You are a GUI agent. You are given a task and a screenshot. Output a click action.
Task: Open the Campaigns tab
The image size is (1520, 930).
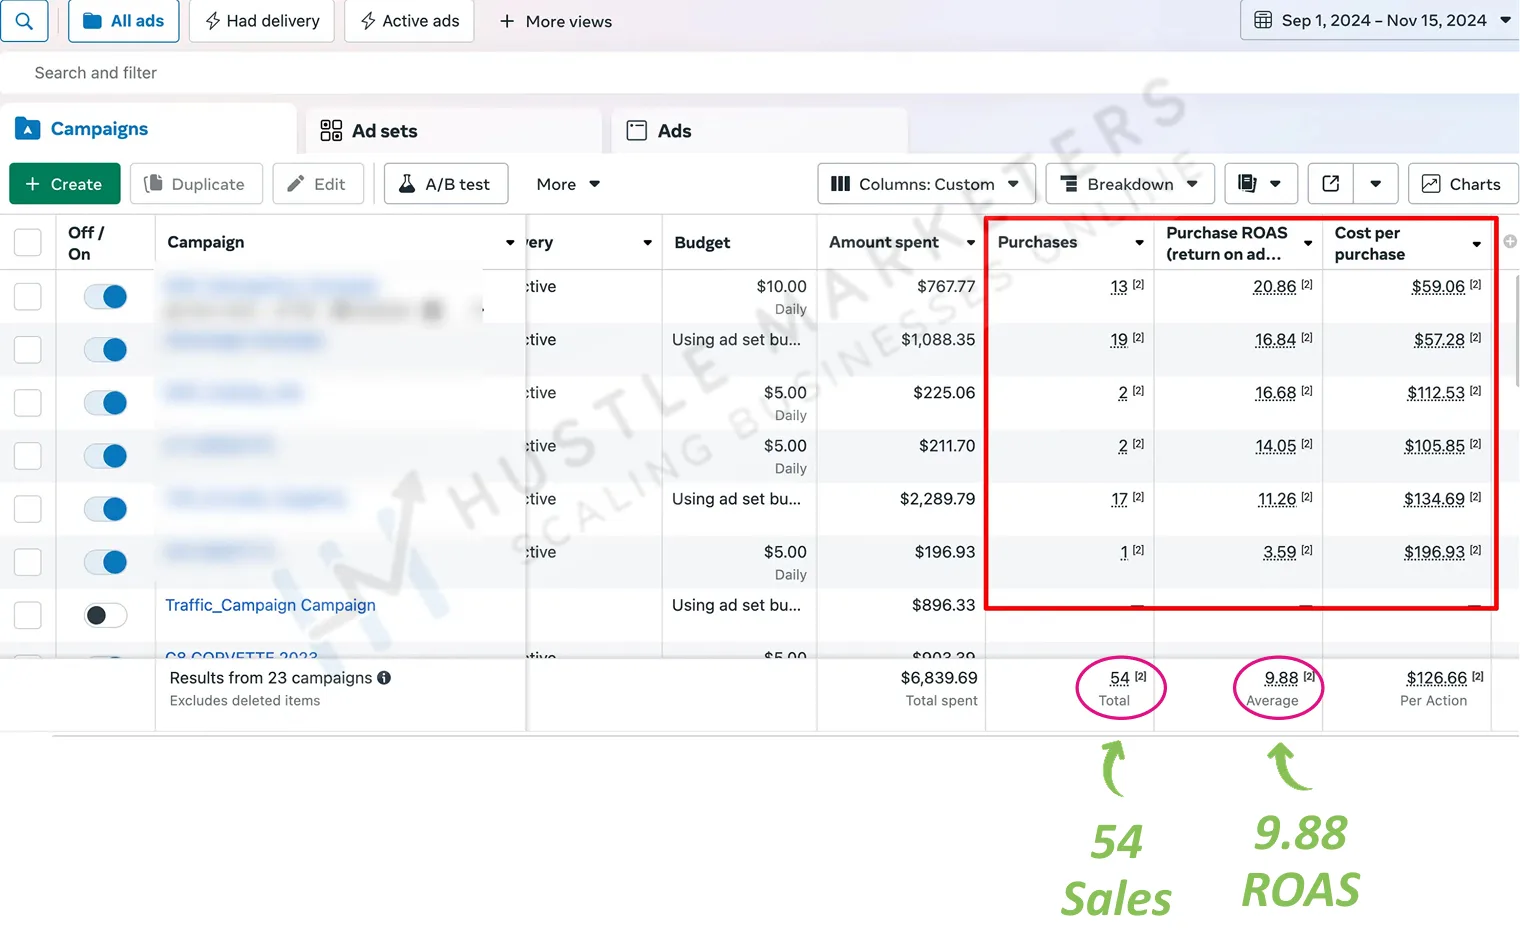pyautogui.click(x=148, y=129)
